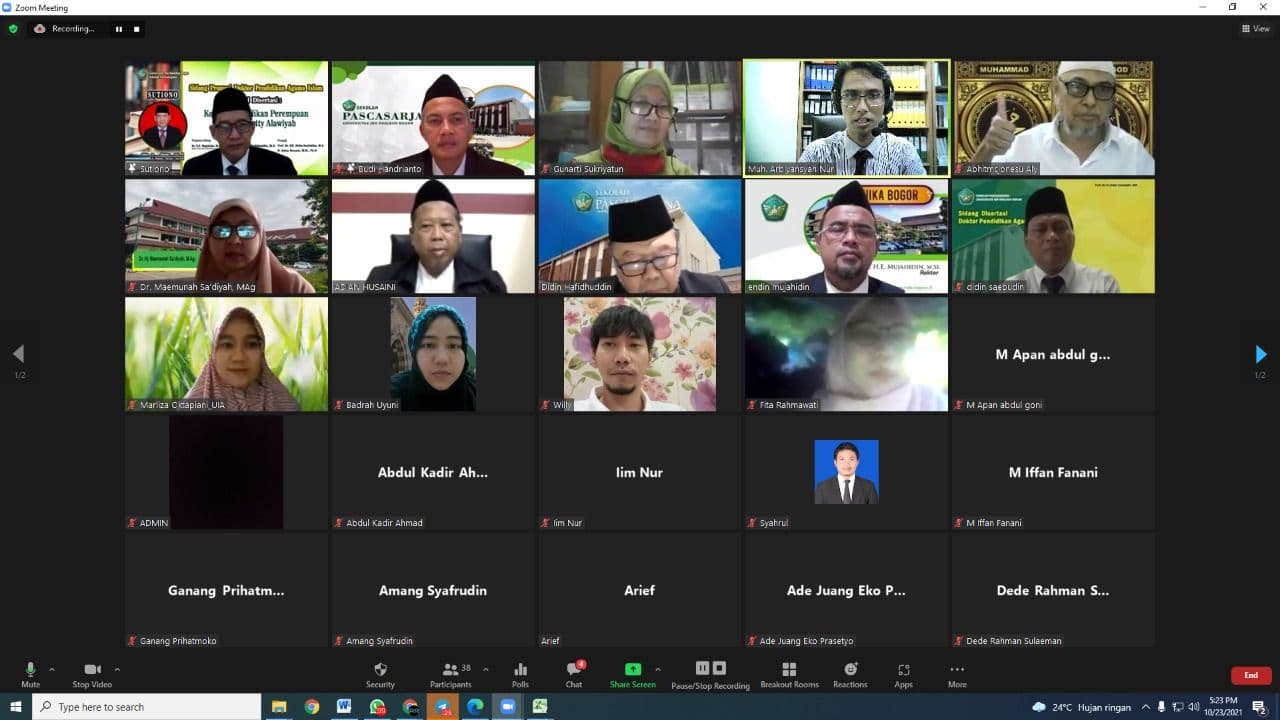Mute the microphone
The image size is (1280, 720).
point(30,674)
